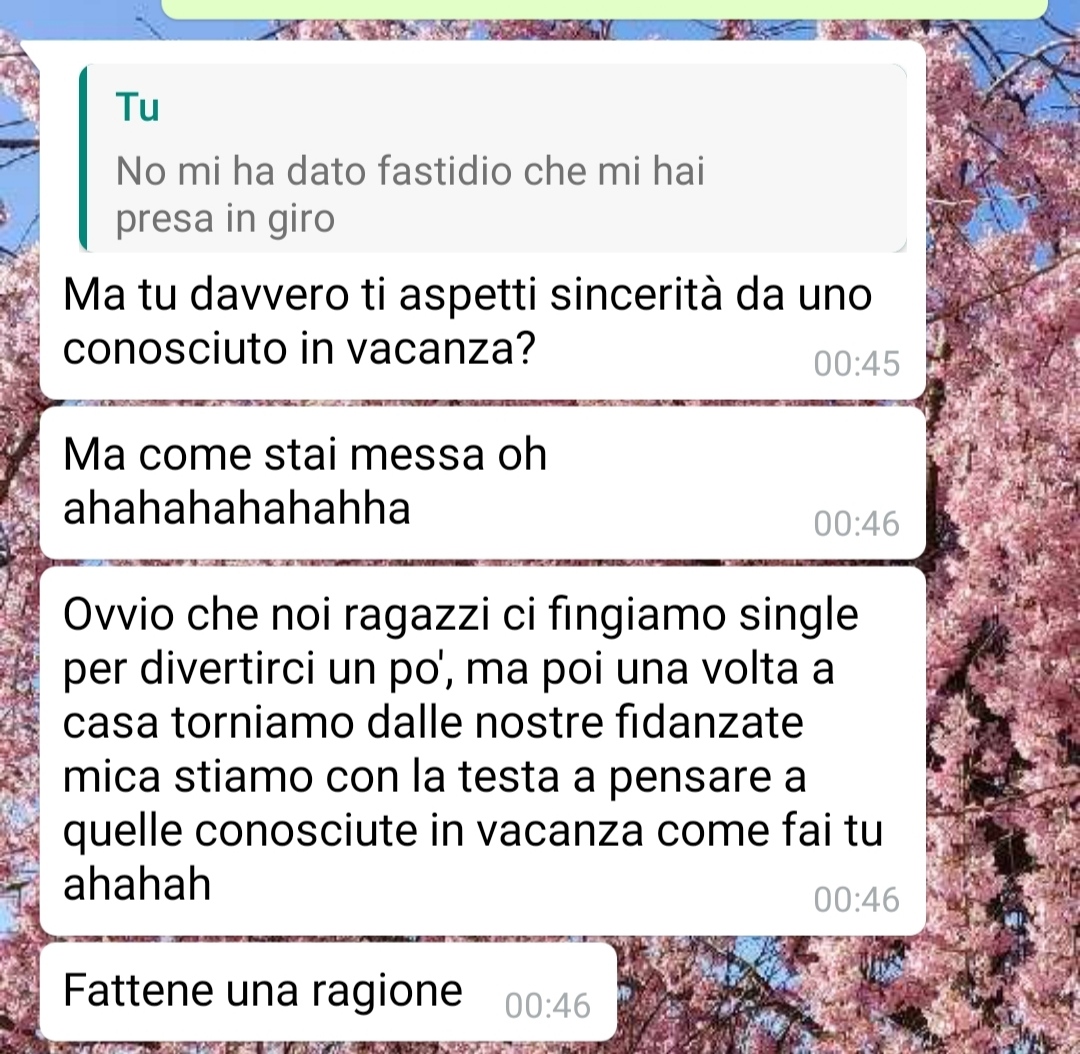
Task: Tap the pointed tail of first incoming bubble
Action: pyautogui.click(x=32, y=52)
